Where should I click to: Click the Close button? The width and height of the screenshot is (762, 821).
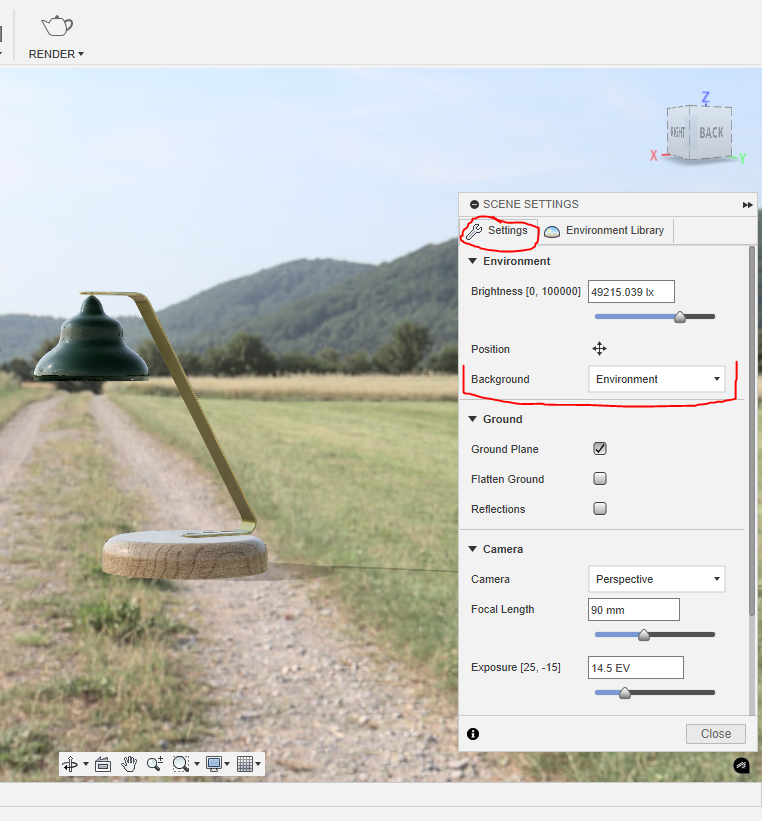click(716, 734)
